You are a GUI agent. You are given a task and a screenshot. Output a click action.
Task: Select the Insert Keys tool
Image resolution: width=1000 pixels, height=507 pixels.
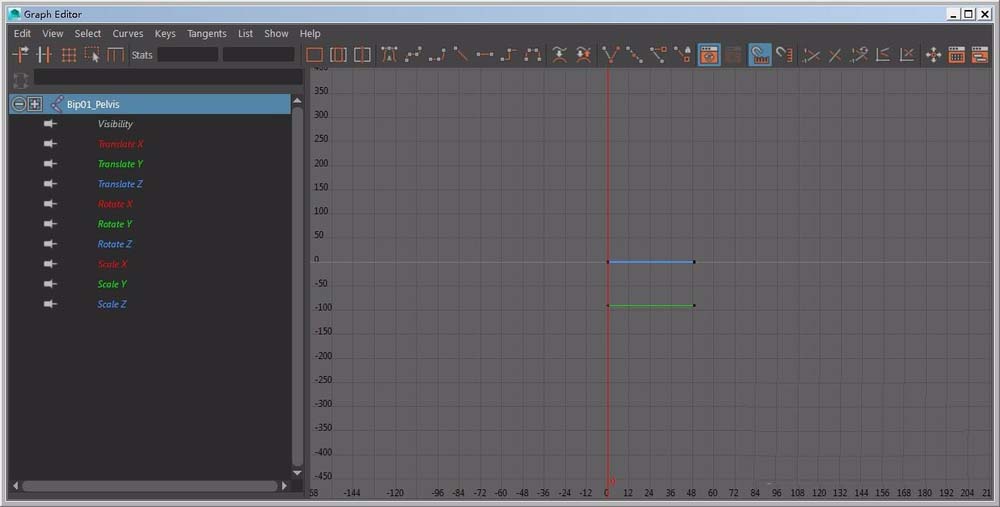(x=44, y=55)
